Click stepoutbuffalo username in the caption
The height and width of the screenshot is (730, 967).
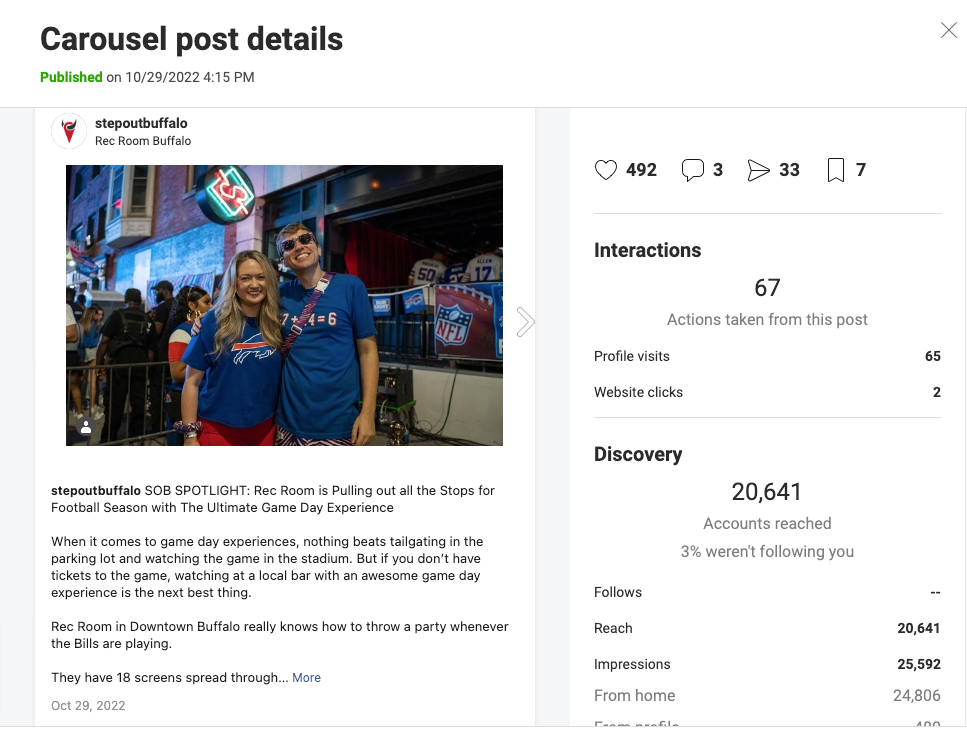[96, 491]
